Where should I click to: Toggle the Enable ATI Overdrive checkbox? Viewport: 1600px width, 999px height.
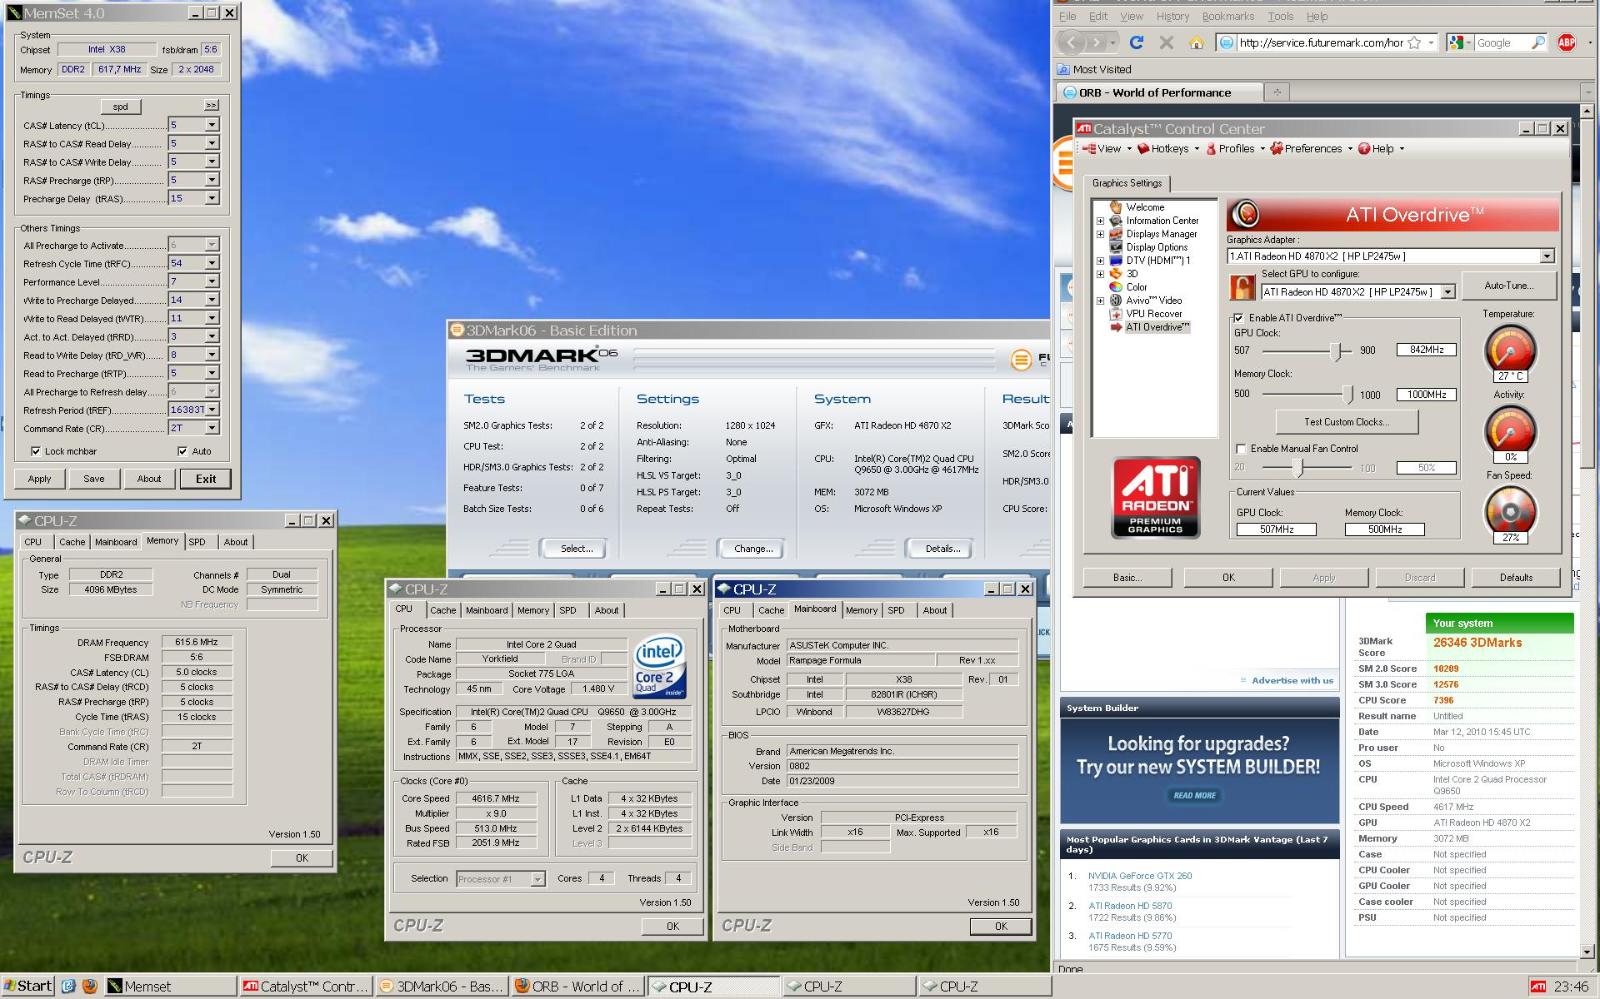click(x=1238, y=318)
